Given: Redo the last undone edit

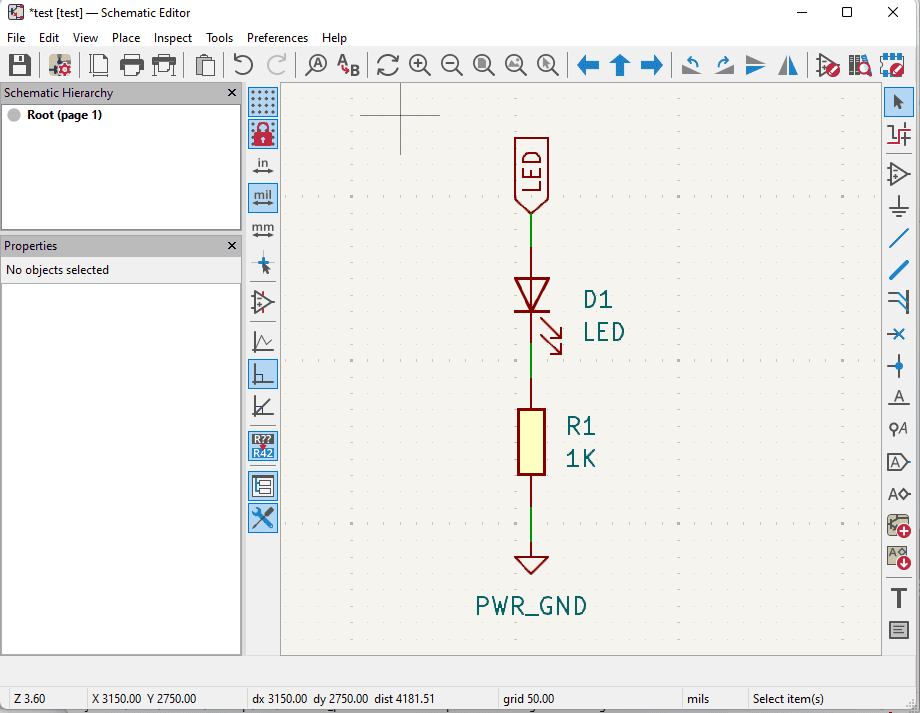Looking at the screenshot, I should coord(276,65).
